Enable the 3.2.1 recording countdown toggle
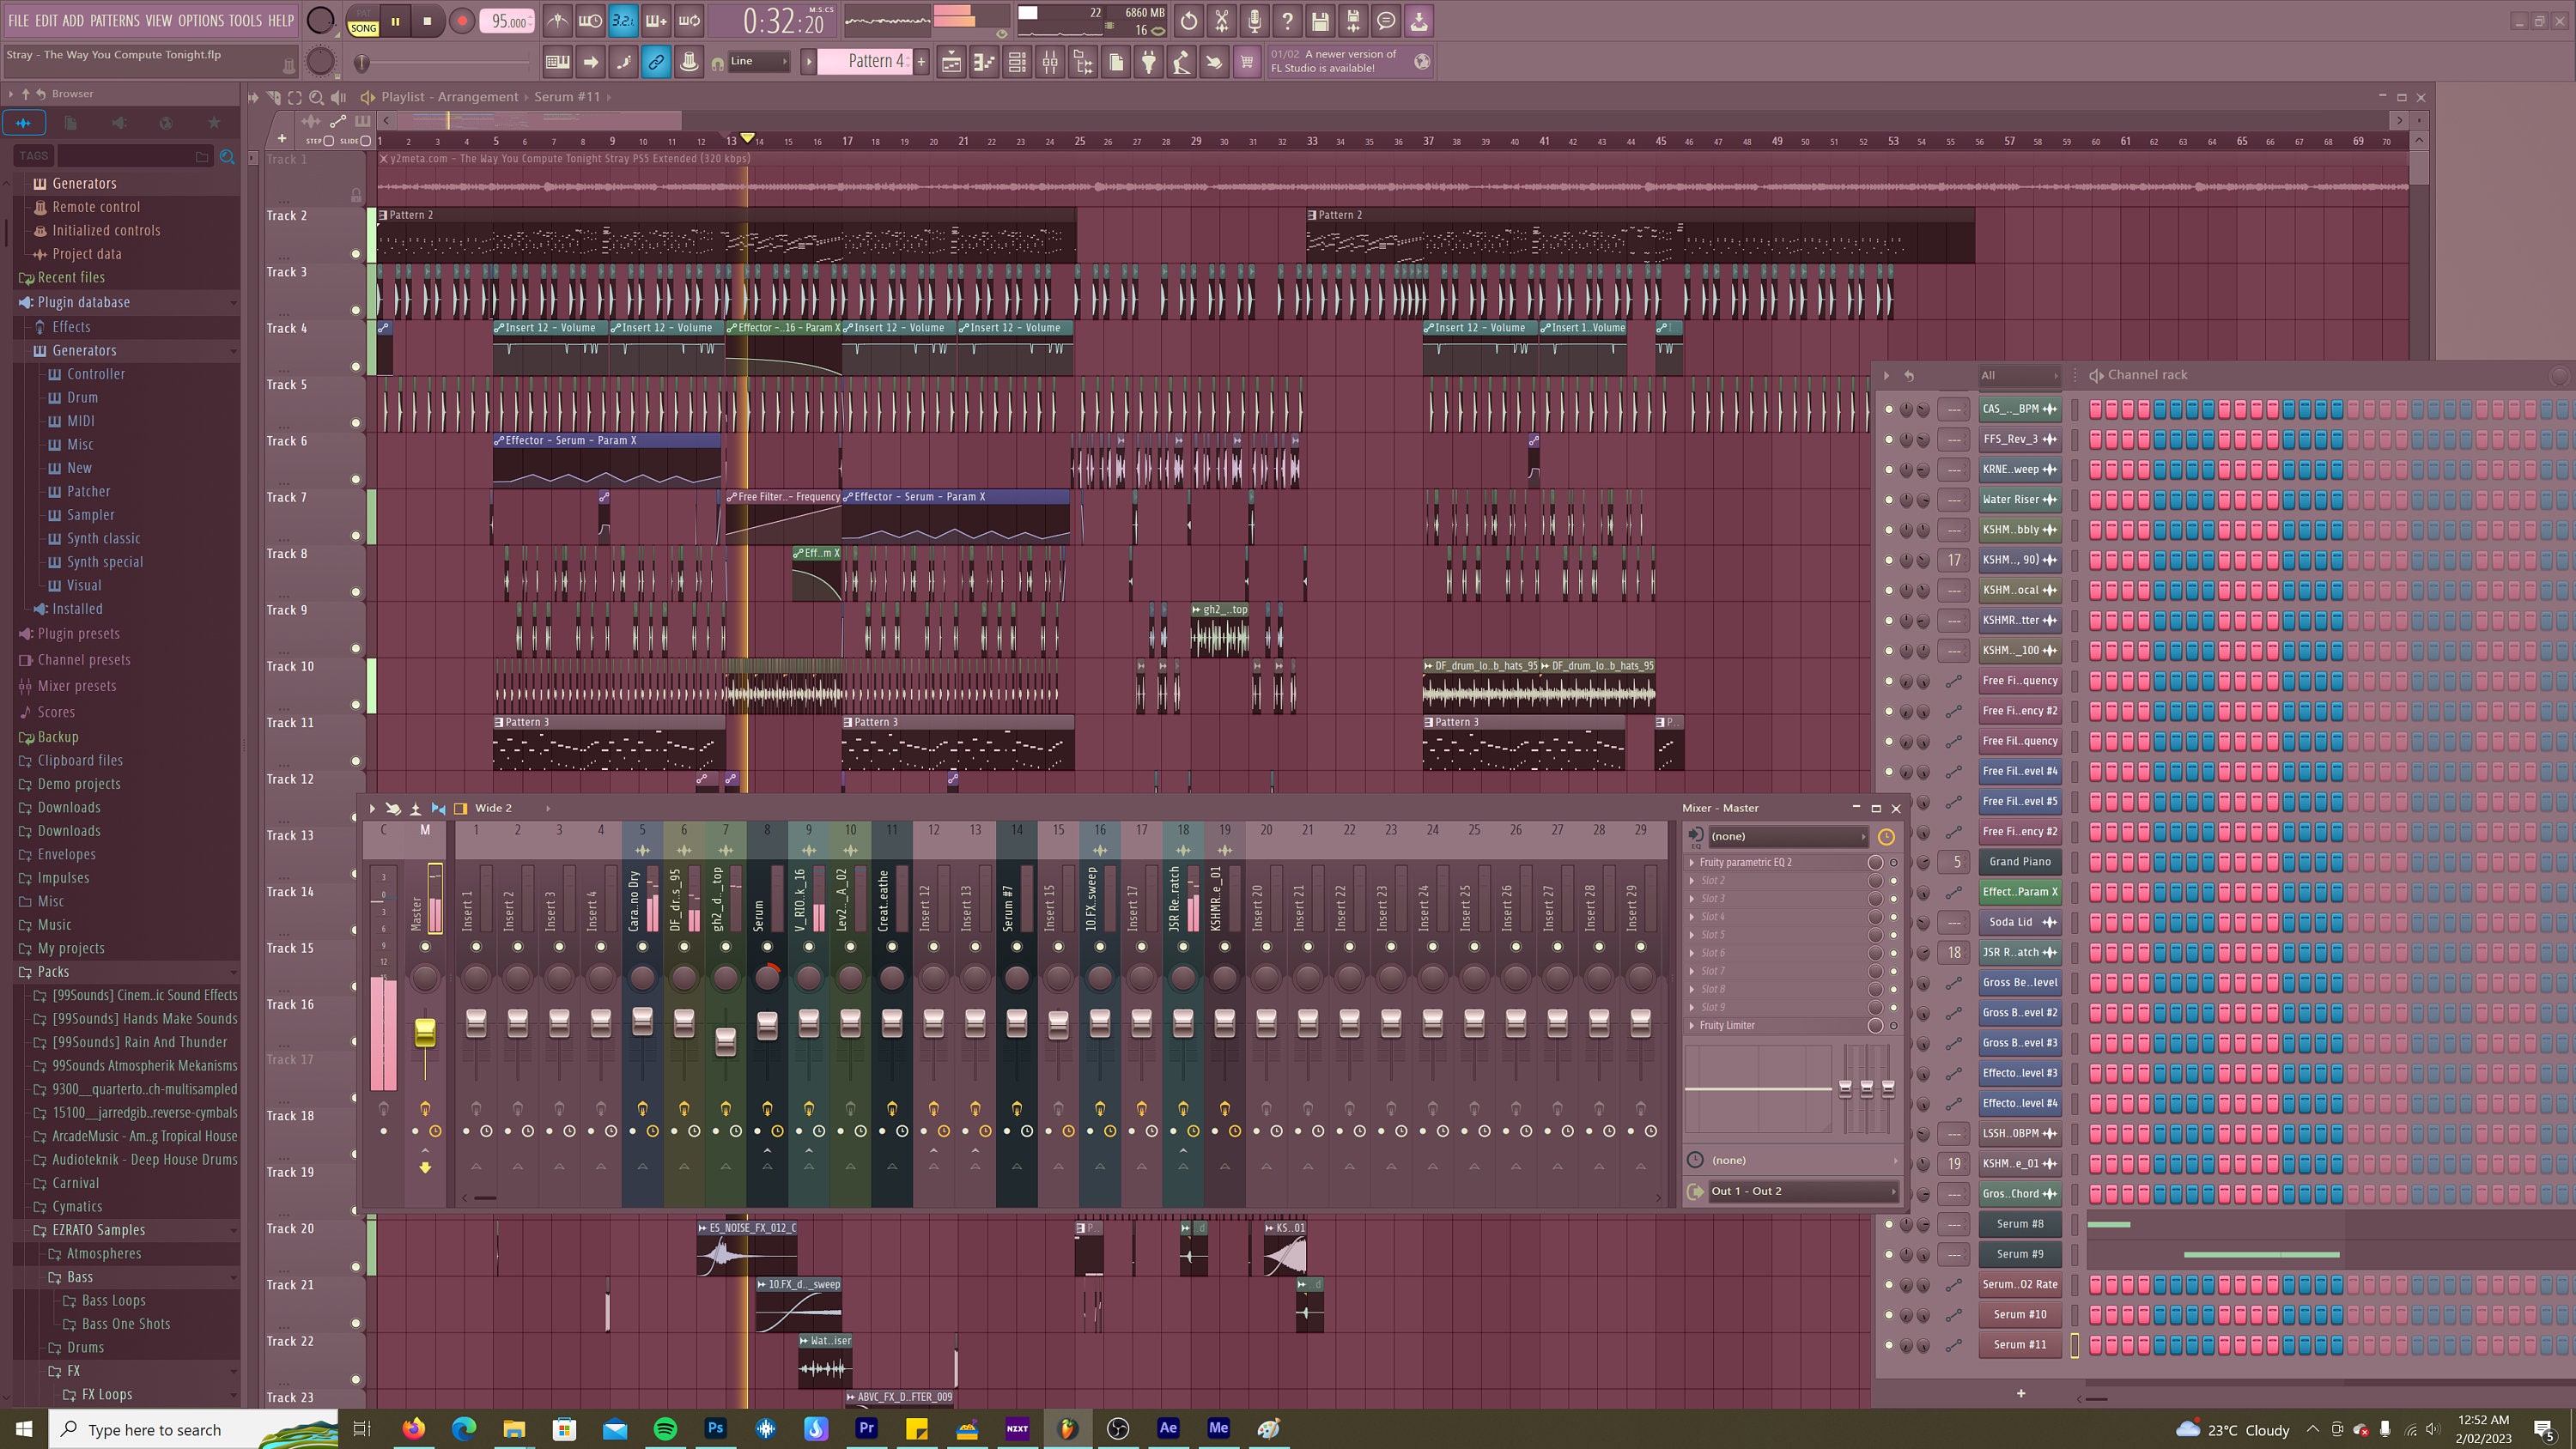The image size is (2576, 1449). click(622, 20)
